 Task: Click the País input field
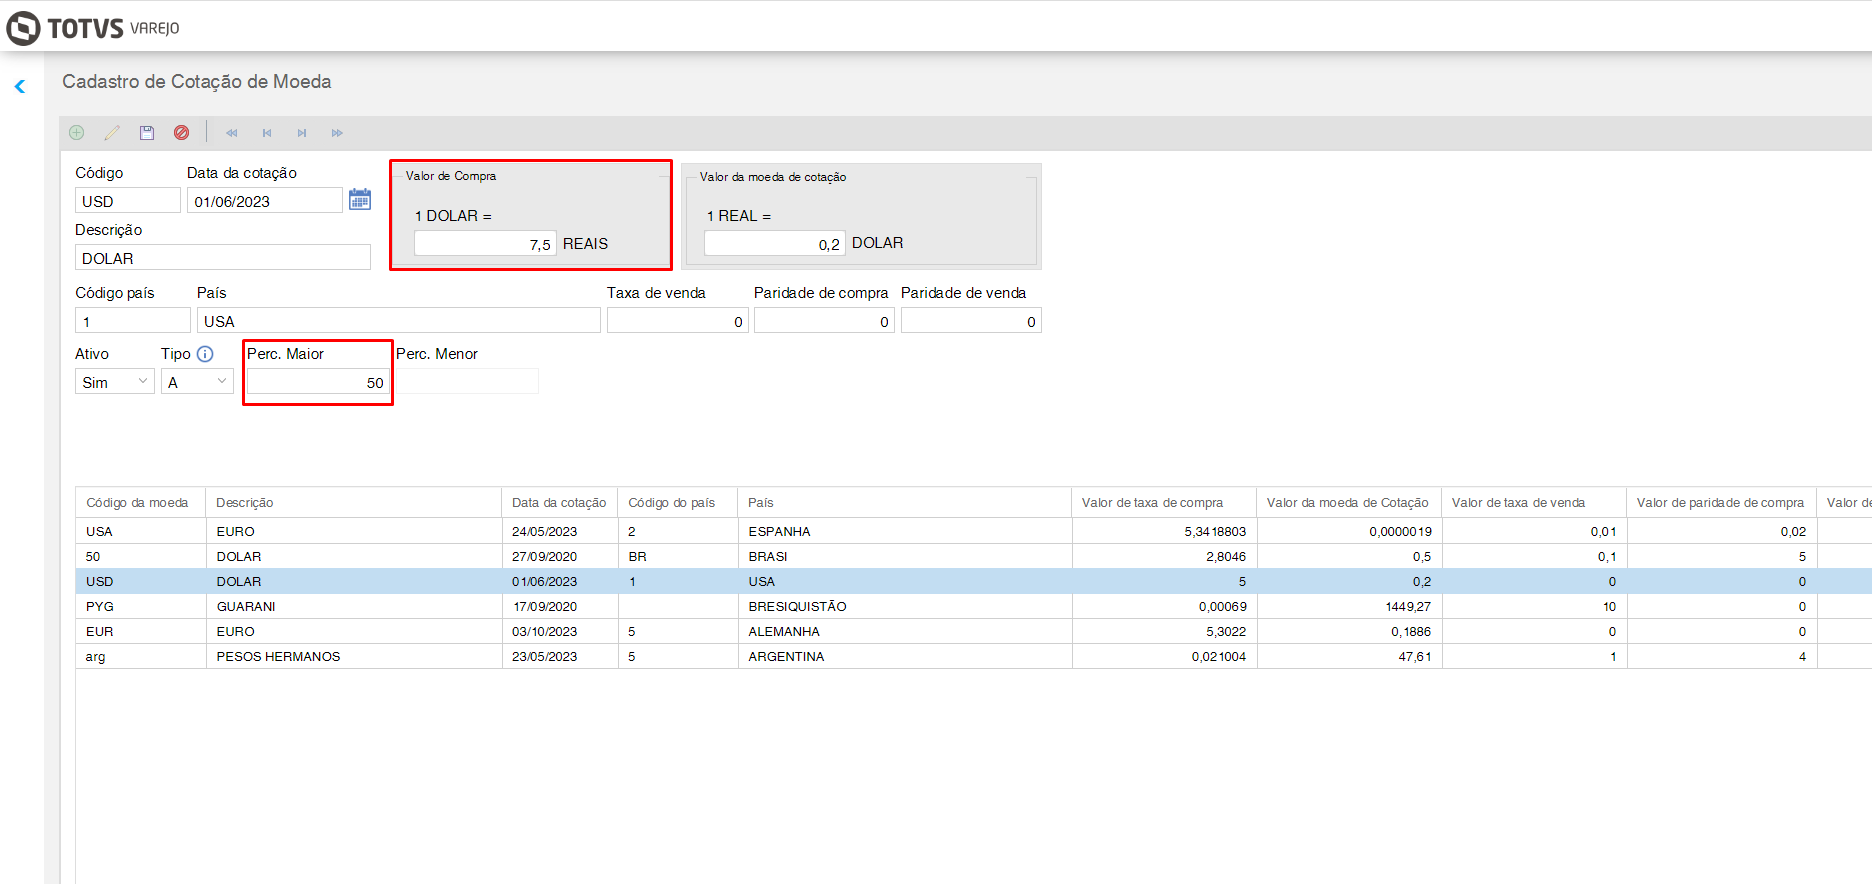[399, 321]
